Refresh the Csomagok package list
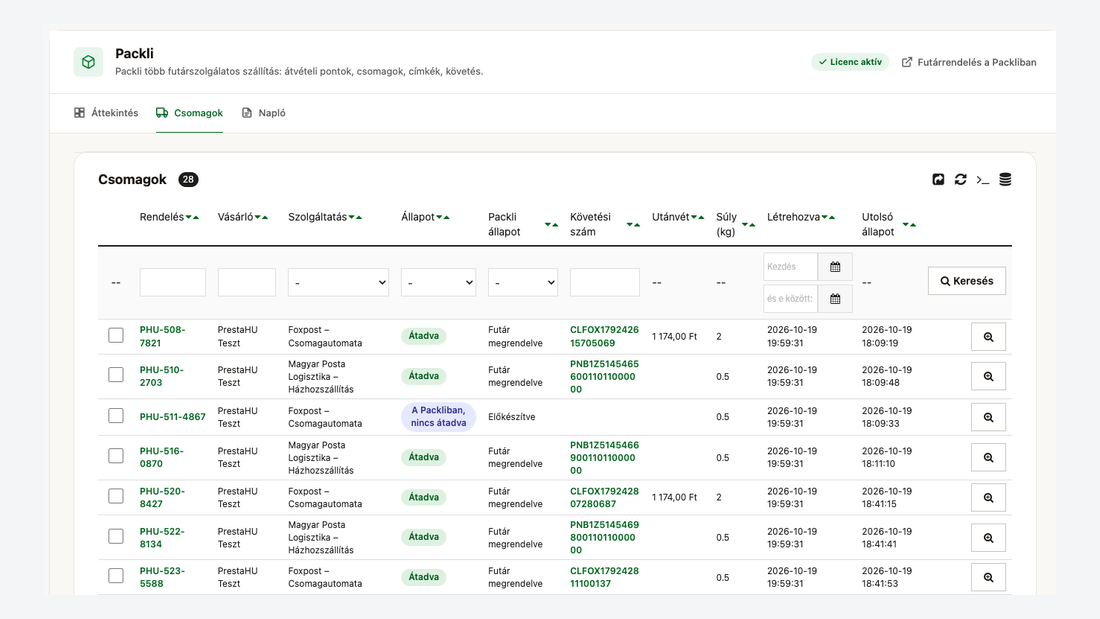This screenshot has height=619, width=1100. pos(960,180)
